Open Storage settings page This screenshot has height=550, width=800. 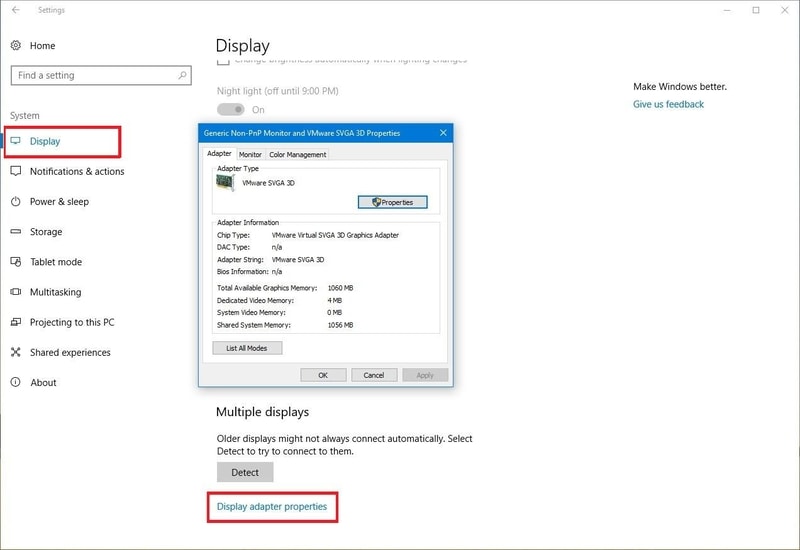pos(46,232)
